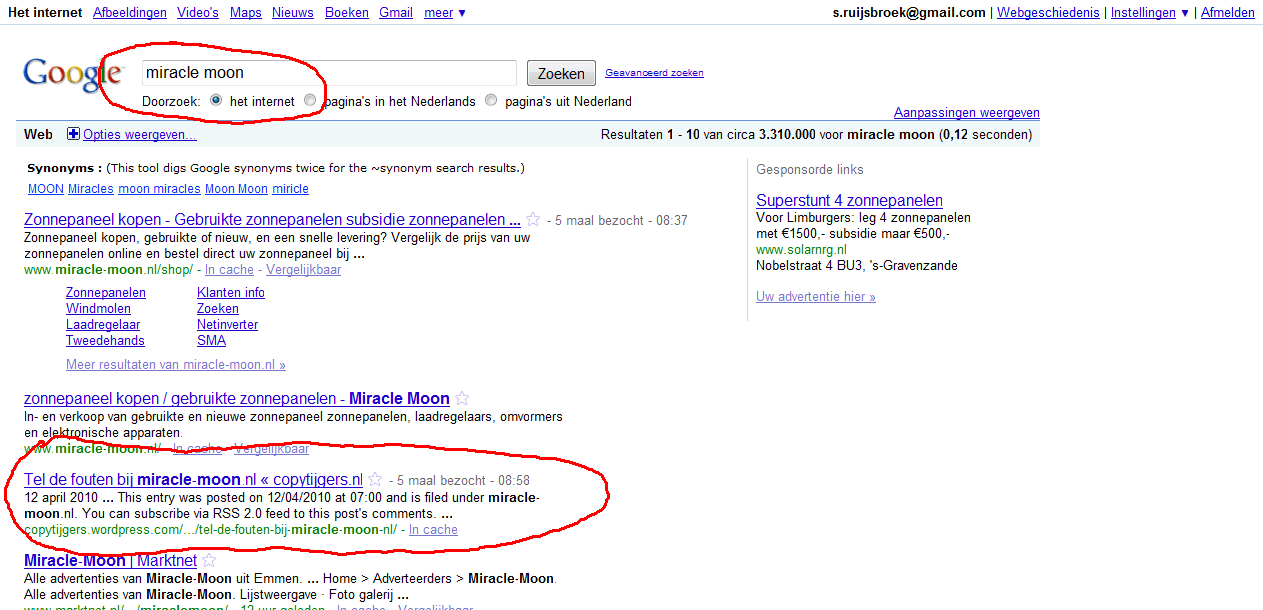Screen dimensions: 1263x610
Task: Click the Google logo
Action: coord(73,74)
